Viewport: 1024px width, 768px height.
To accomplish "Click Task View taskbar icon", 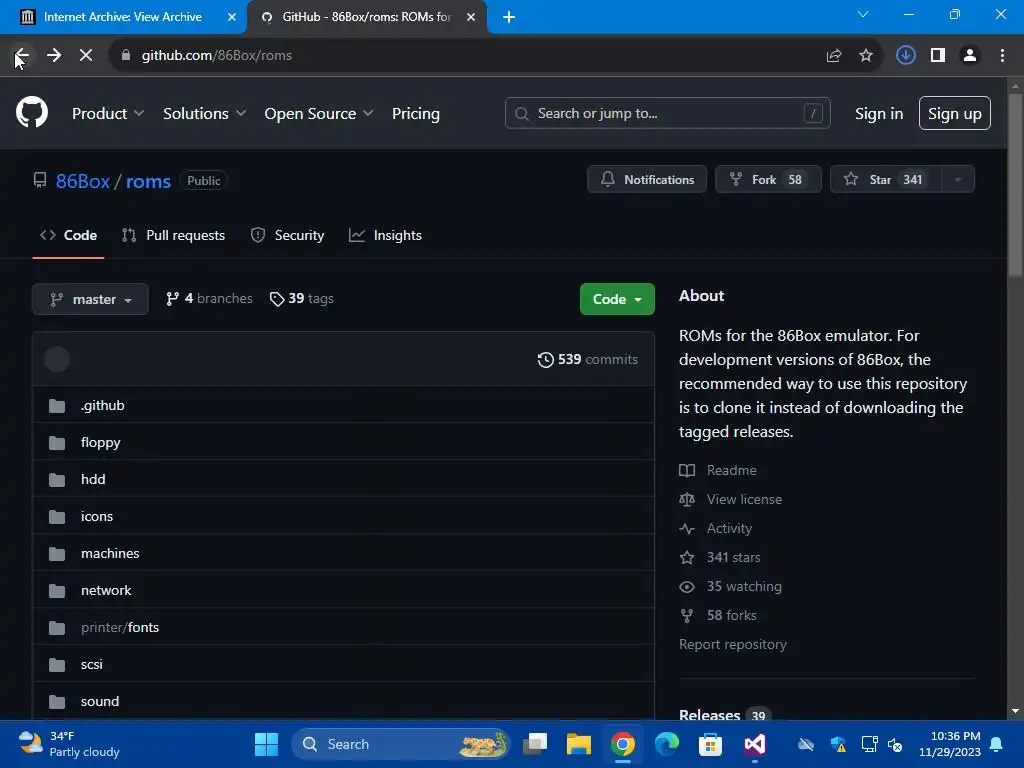I will (x=535, y=744).
